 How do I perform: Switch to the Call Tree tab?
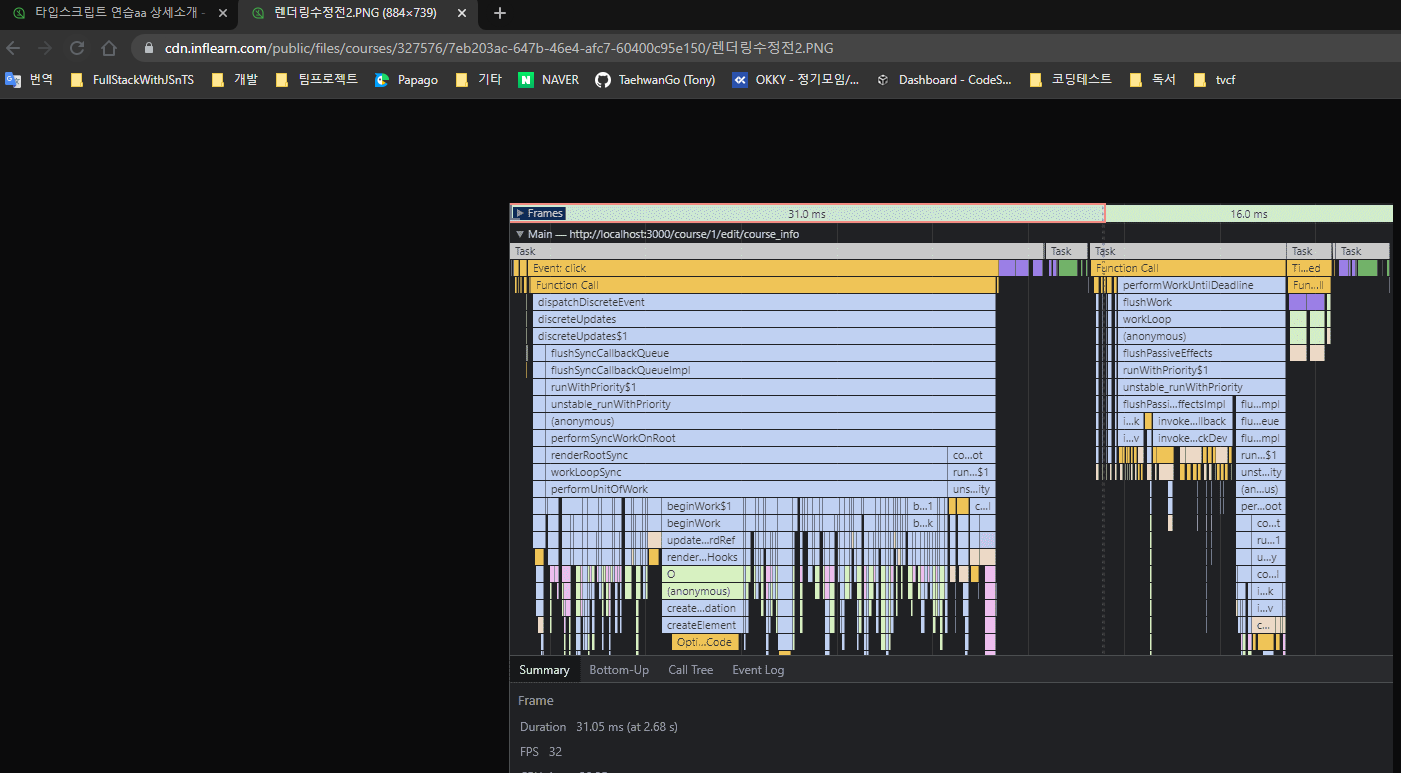pos(690,670)
